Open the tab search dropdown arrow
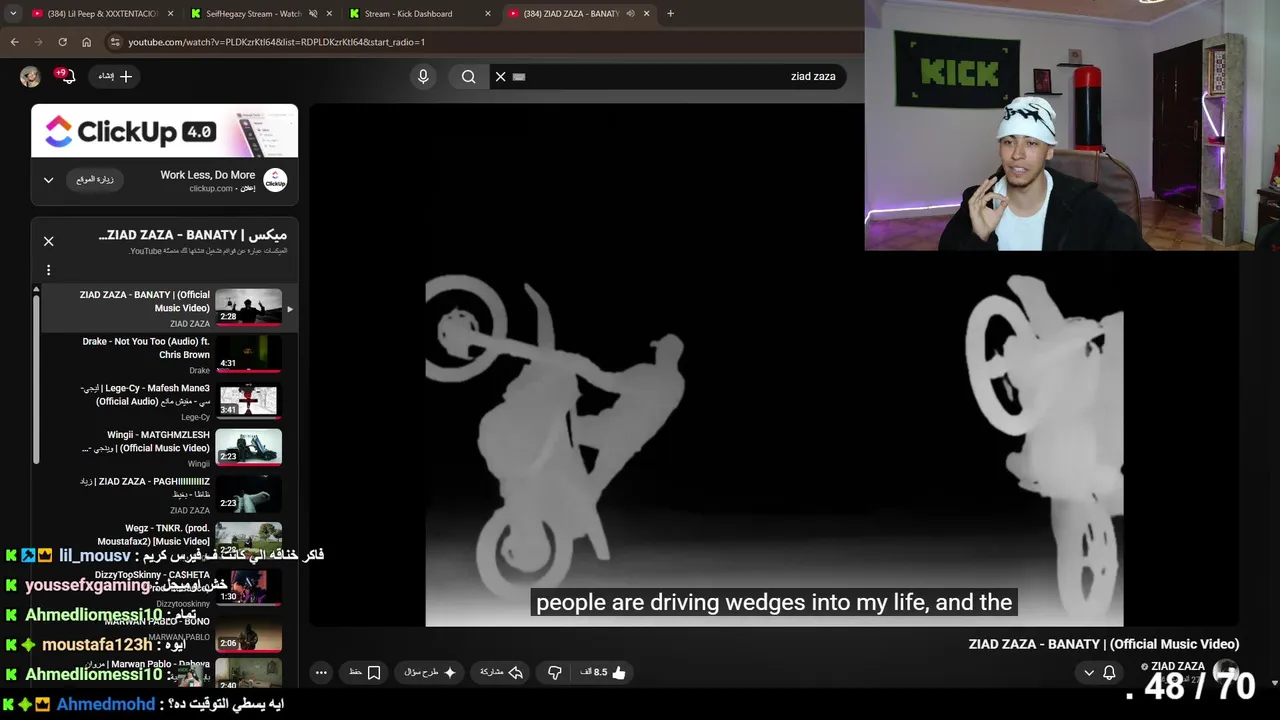This screenshot has width=1280, height=720. coord(13,13)
